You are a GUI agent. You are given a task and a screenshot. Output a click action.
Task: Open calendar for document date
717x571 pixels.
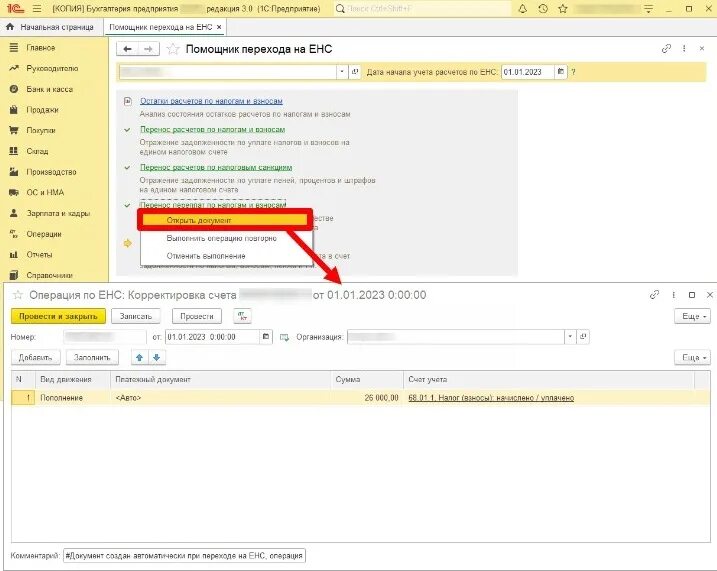[266, 337]
